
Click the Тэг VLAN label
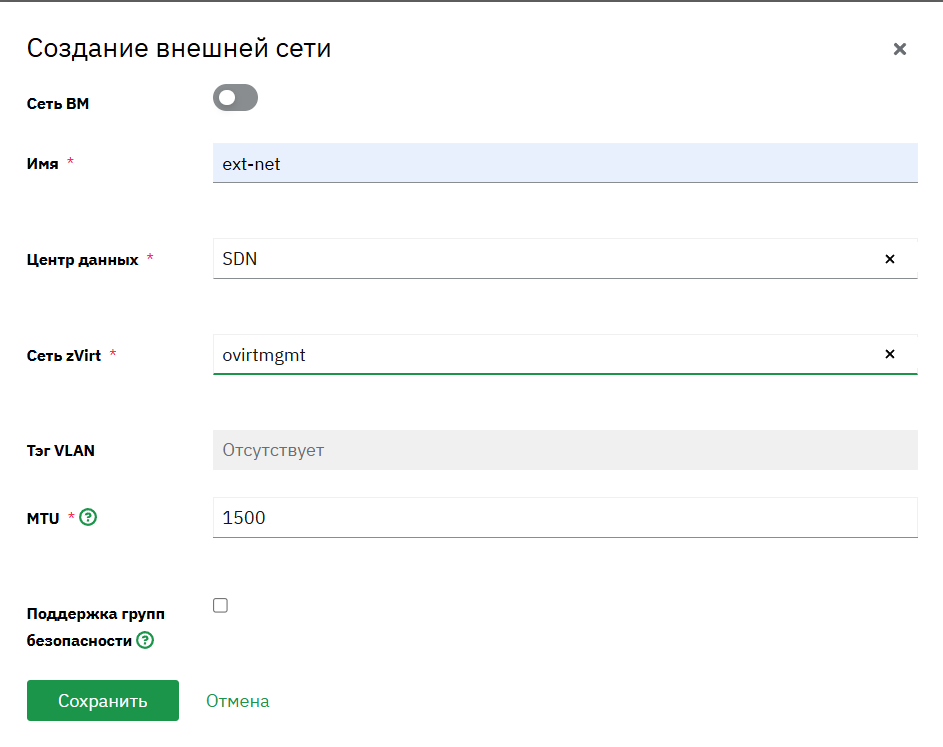[61, 450]
